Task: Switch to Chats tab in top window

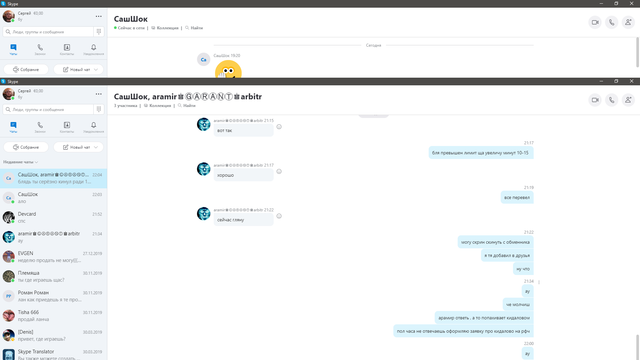Action: pyautogui.click(x=13, y=49)
